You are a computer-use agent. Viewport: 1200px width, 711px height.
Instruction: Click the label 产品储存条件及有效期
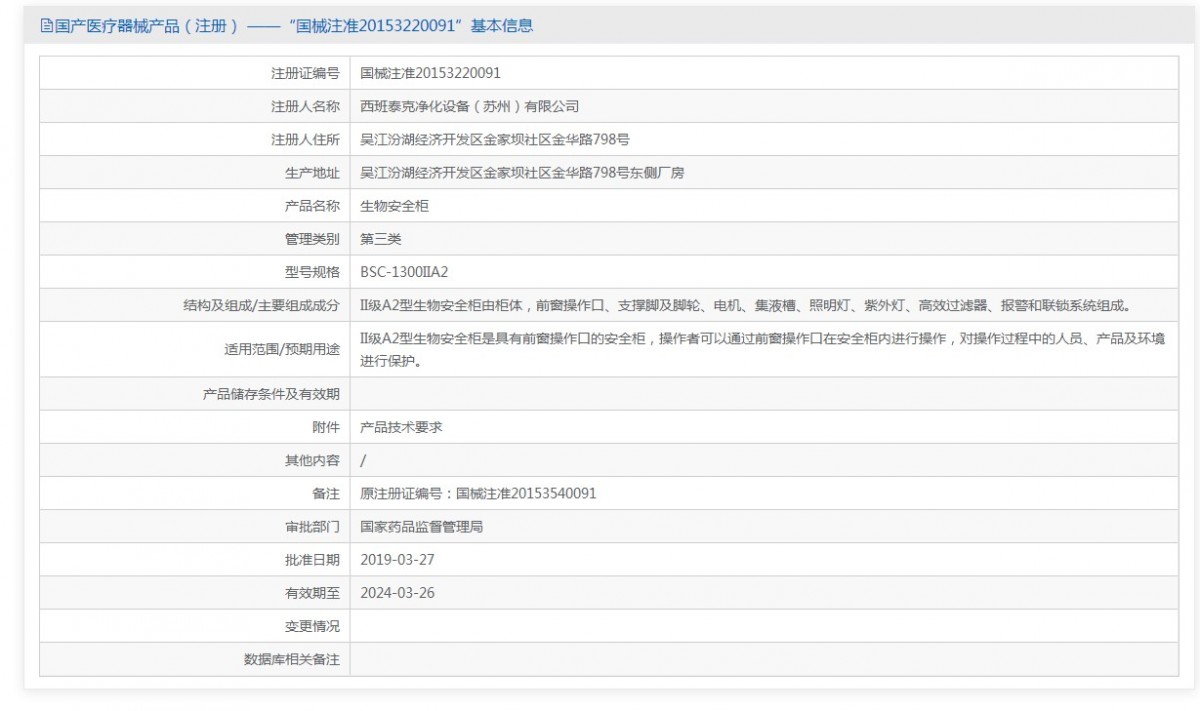271,394
